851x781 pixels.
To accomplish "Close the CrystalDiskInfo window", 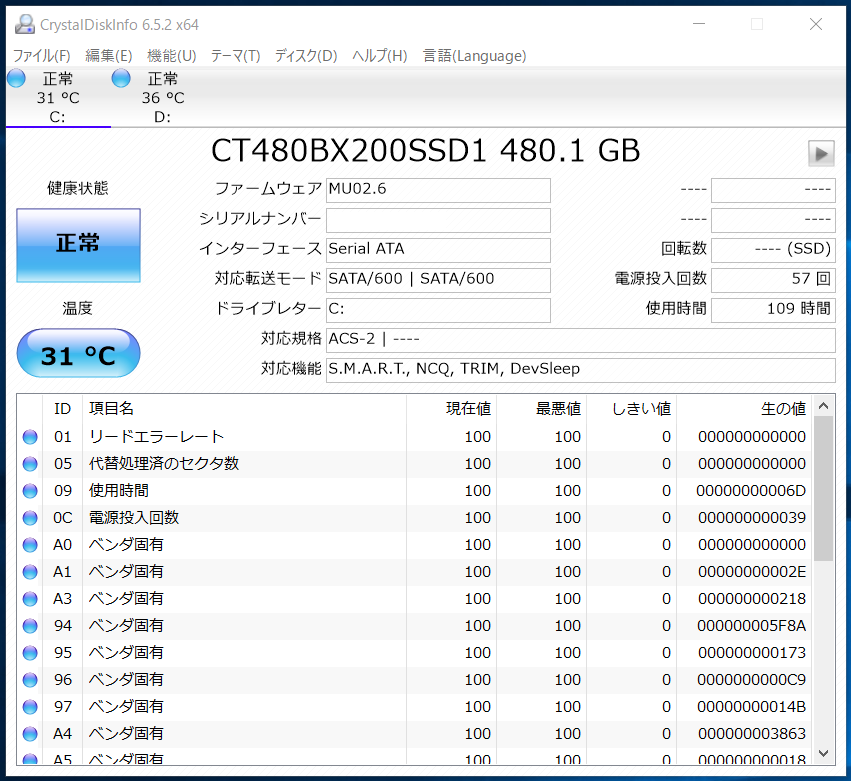I will click(816, 24).
